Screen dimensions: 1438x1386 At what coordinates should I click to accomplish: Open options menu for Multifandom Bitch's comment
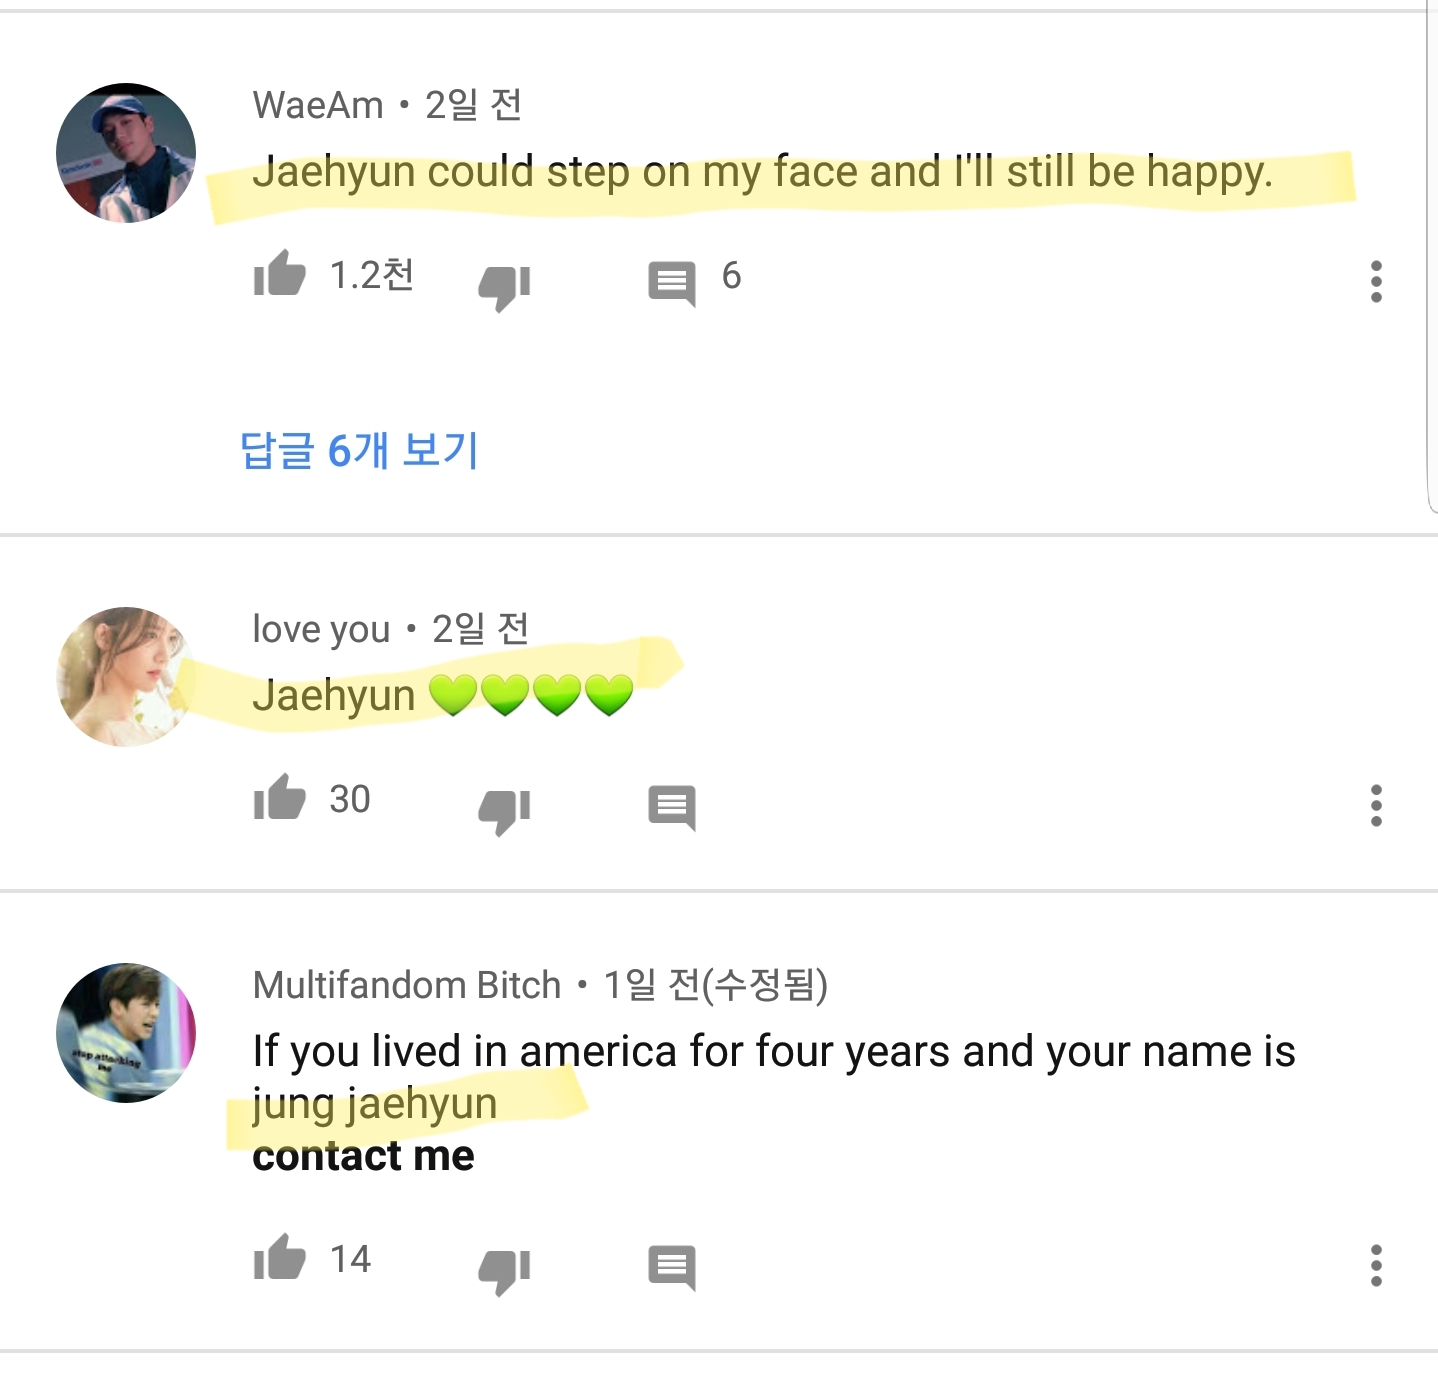(1377, 1265)
